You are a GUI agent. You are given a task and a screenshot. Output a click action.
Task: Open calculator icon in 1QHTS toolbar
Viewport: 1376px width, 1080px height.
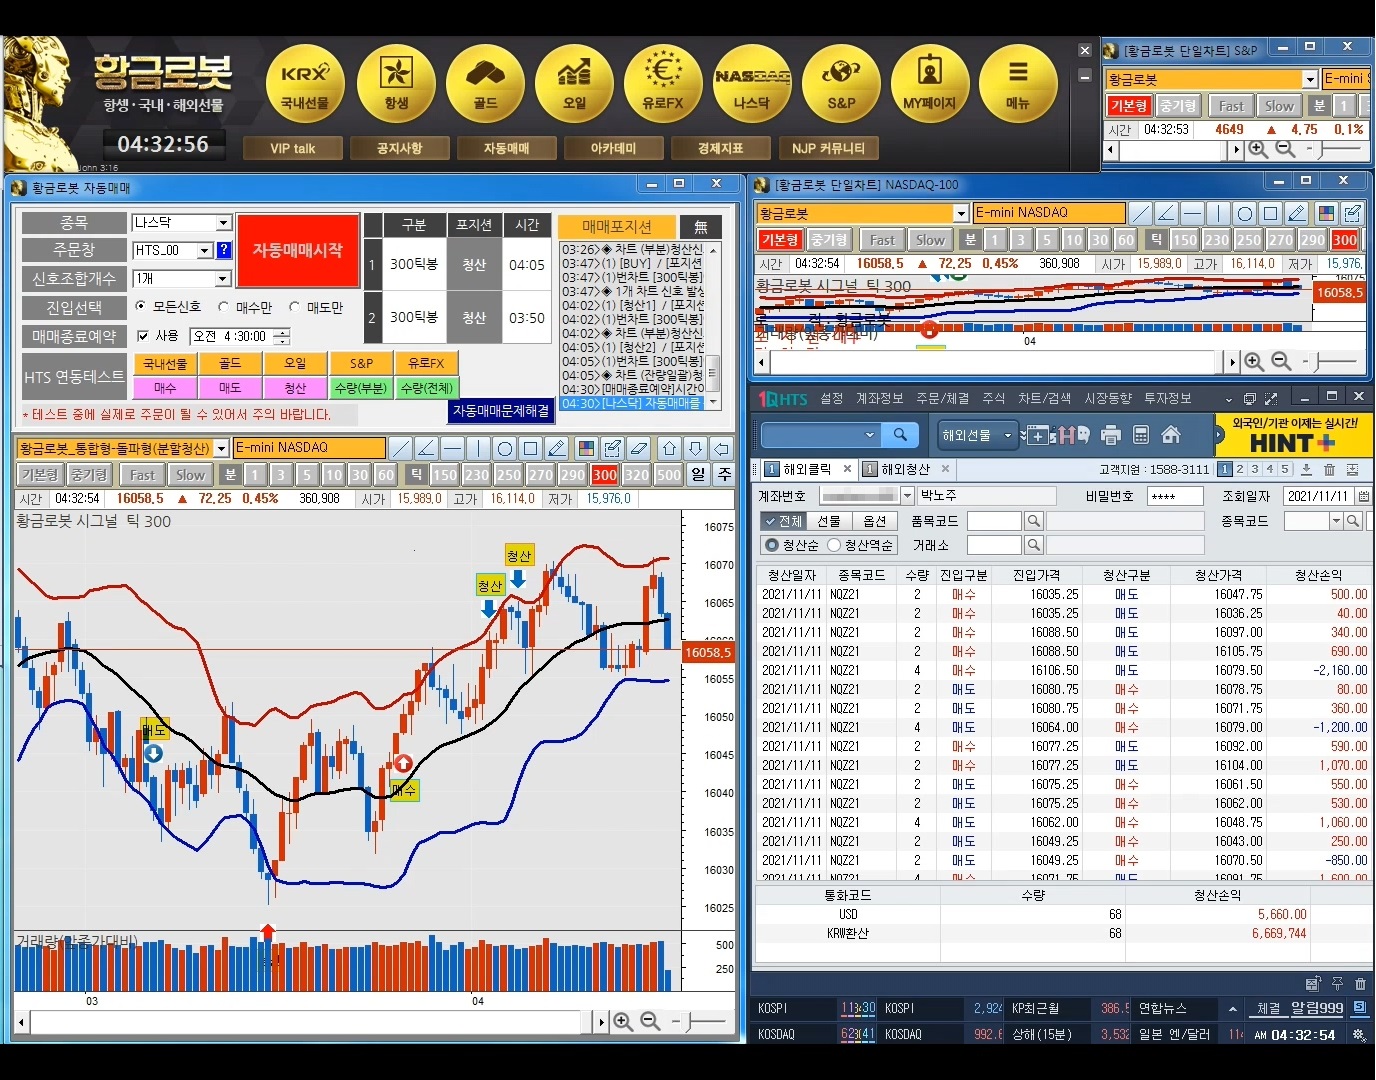pos(1141,435)
